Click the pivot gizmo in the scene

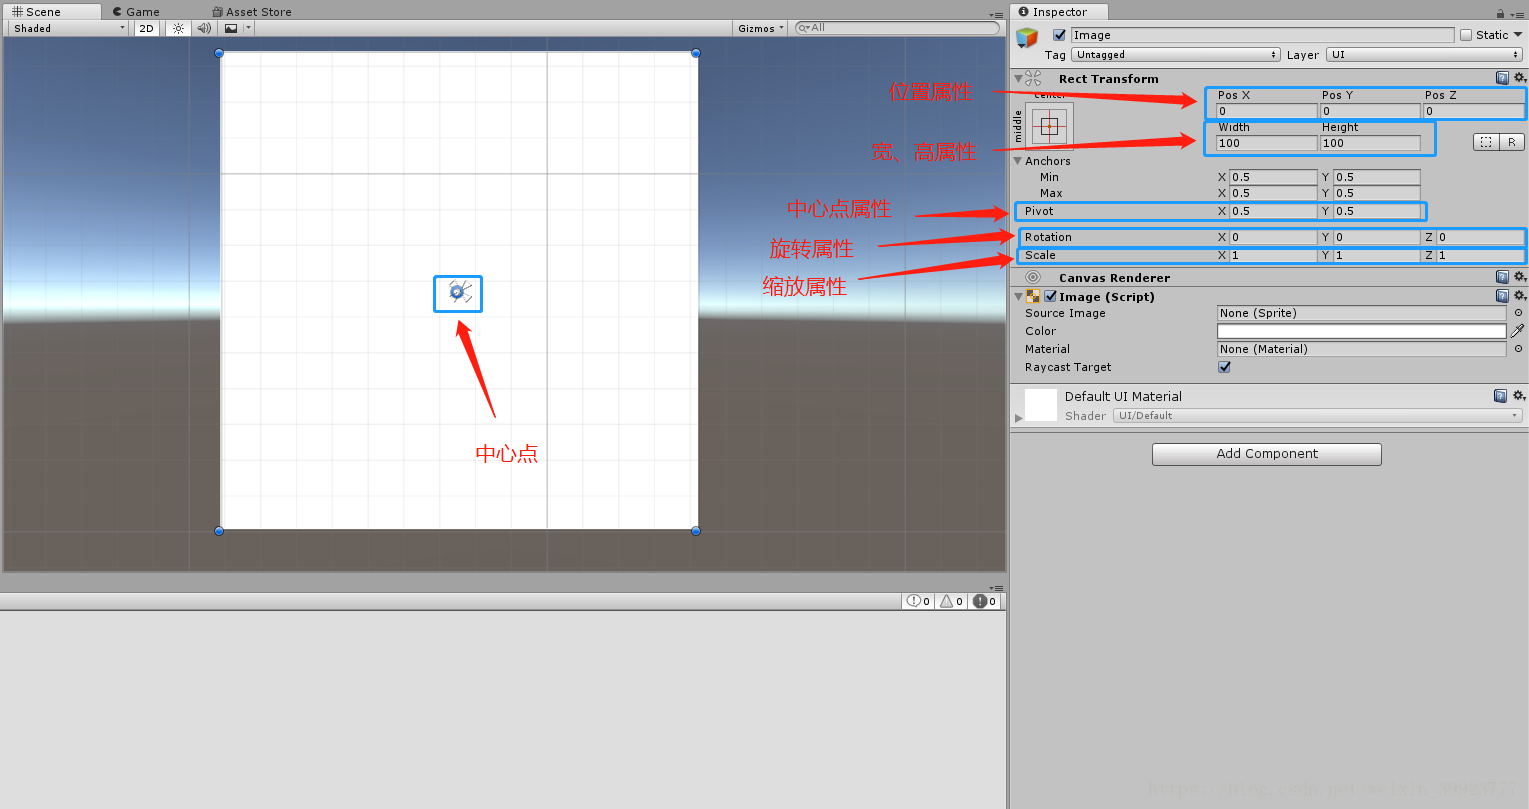[459, 292]
